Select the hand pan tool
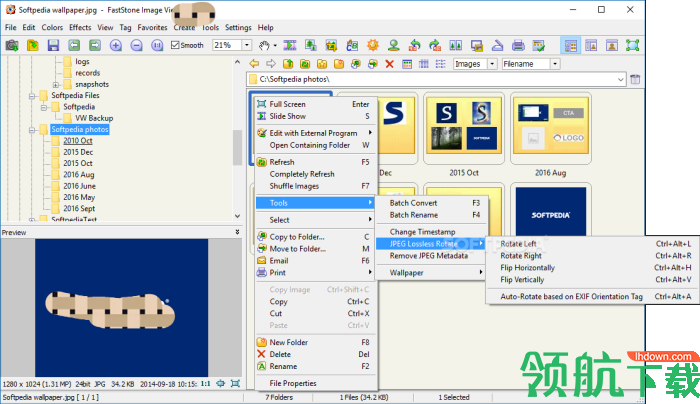700x404 pixels. click(264, 45)
